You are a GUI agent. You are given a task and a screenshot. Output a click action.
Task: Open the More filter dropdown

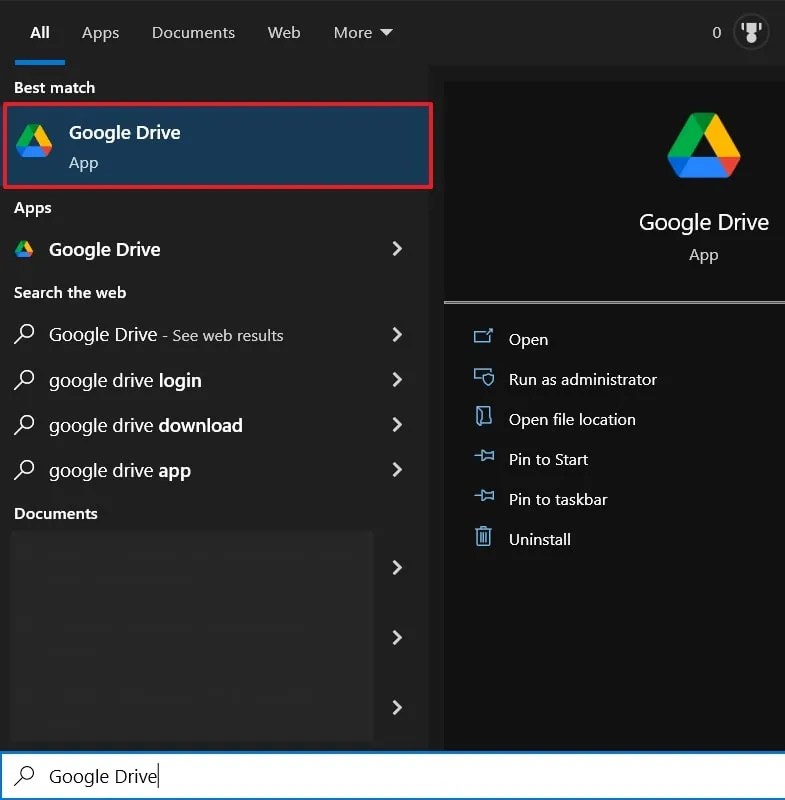tap(362, 32)
